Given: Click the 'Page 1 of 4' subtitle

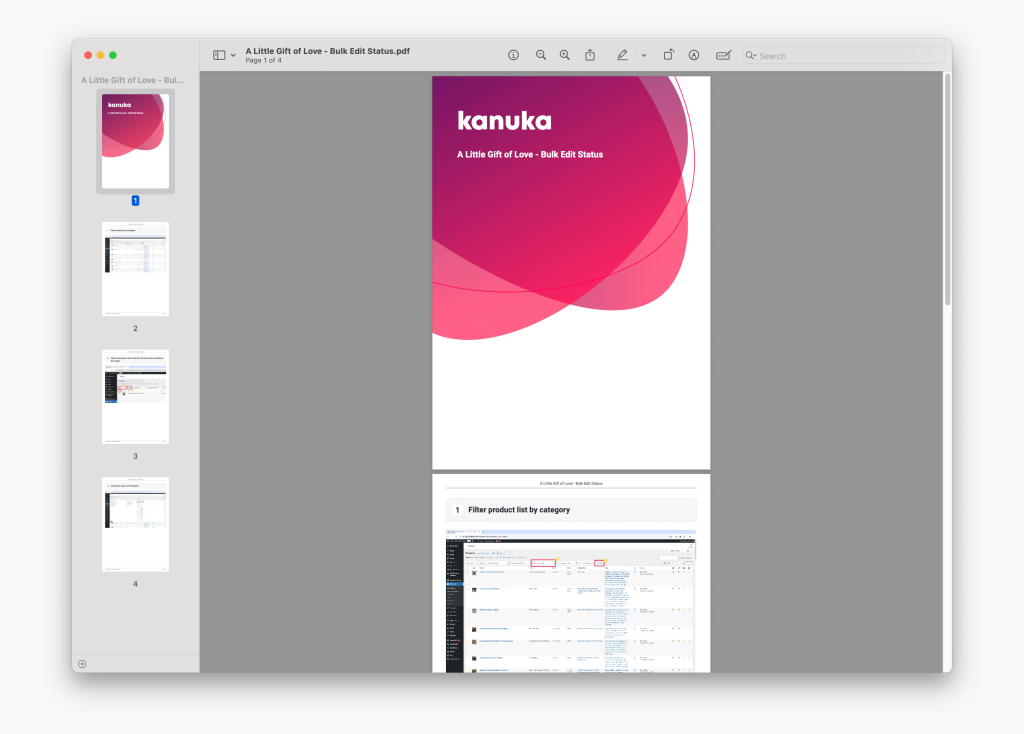Looking at the screenshot, I should [264, 61].
